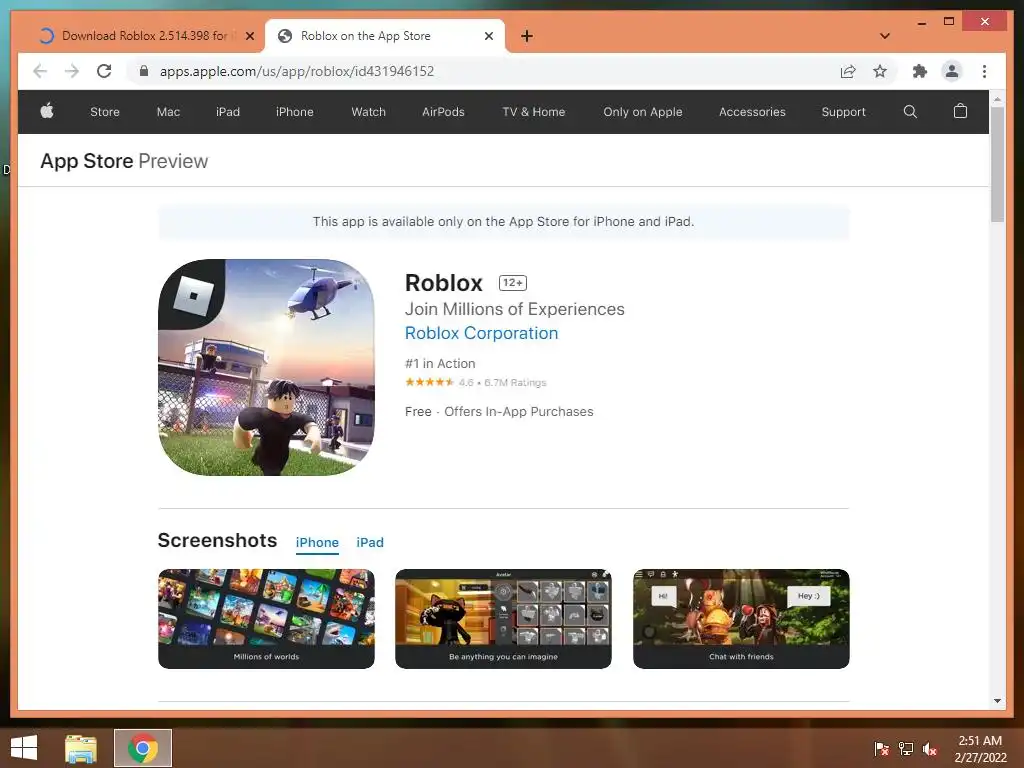This screenshot has height=768, width=1024.
Task: Expand the tab search chevron
Action: tap(885, 36)
